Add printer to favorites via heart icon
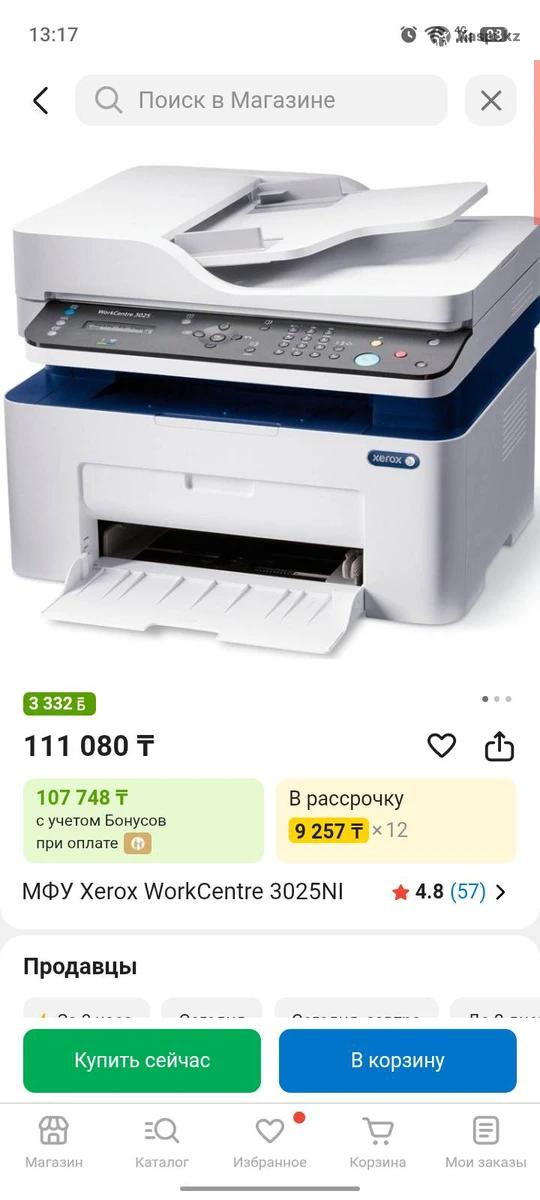 click(441, 745)
